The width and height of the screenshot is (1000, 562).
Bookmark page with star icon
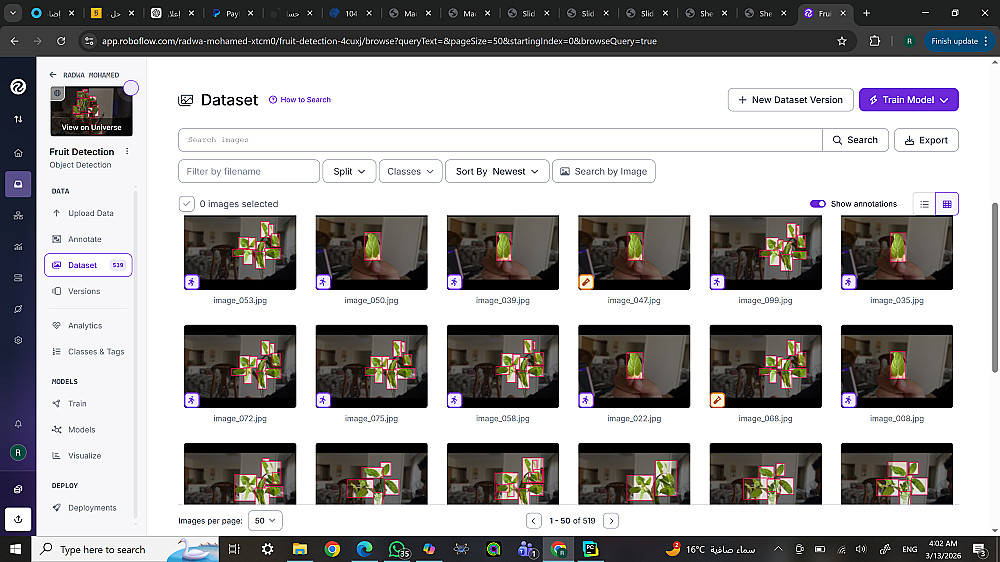point(842,41)
